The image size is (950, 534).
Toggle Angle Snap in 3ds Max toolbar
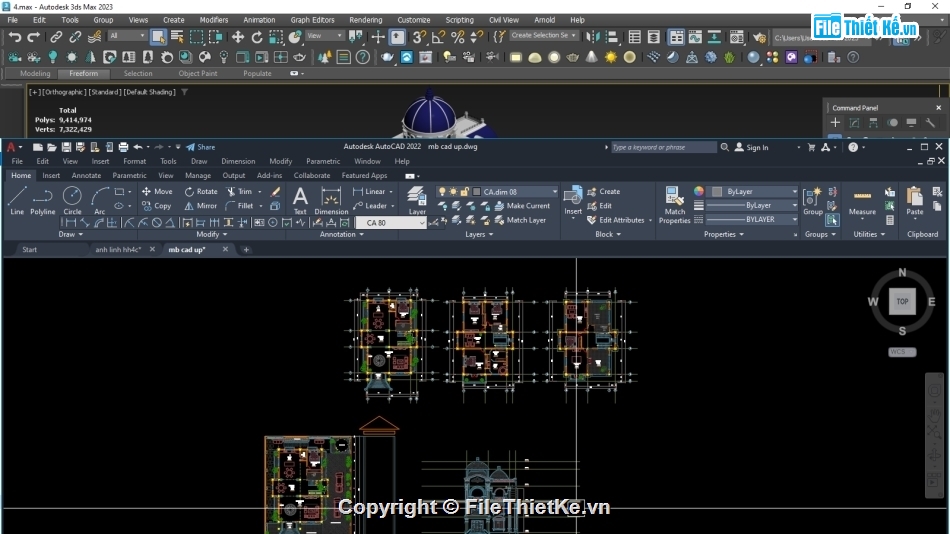[x=438, y=37]
